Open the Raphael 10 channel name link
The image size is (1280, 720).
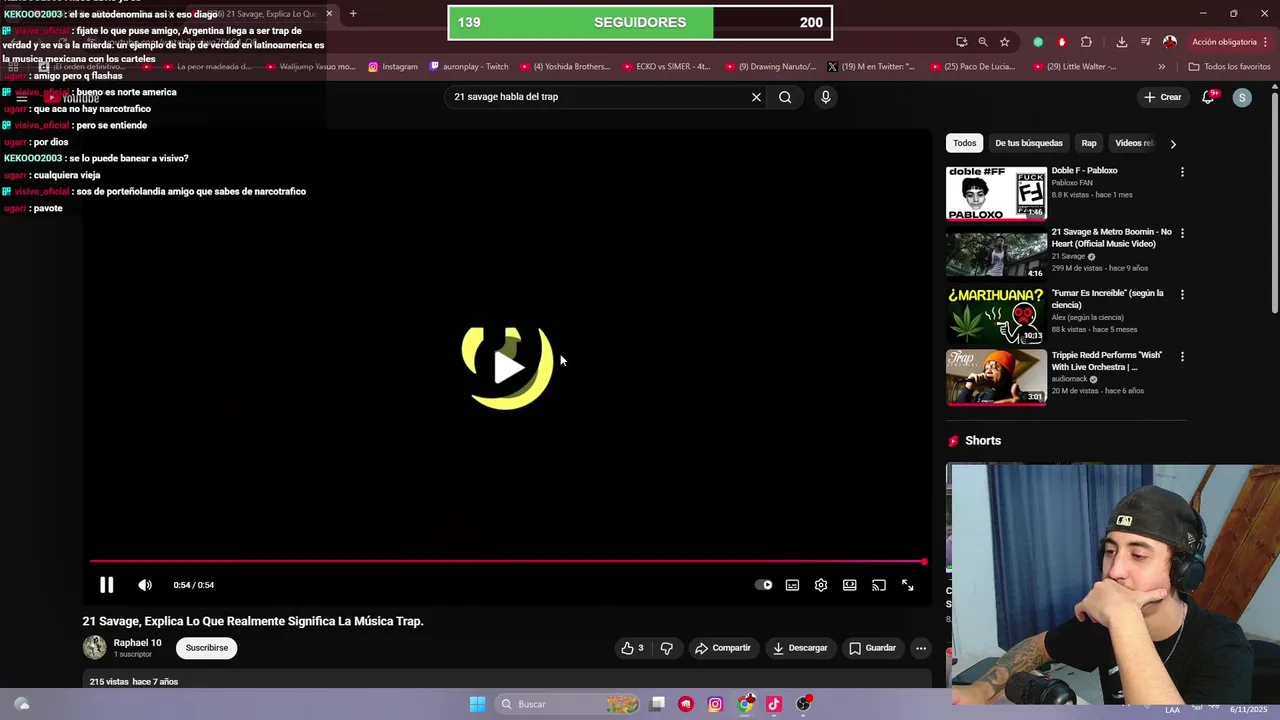coord(137,643)
